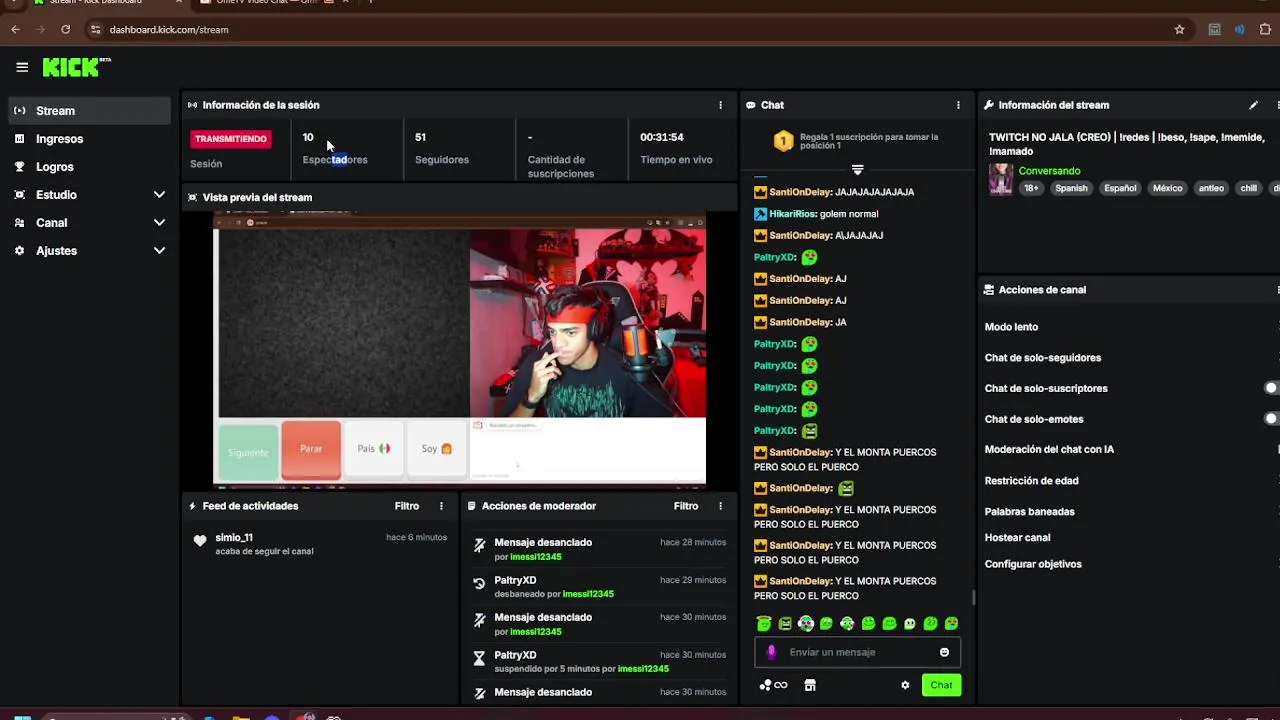Image resolution: width=1280 pixels, height=720 pixels.
Task: Toggle Chat de solo-emotes switch
Action: 1272,419
